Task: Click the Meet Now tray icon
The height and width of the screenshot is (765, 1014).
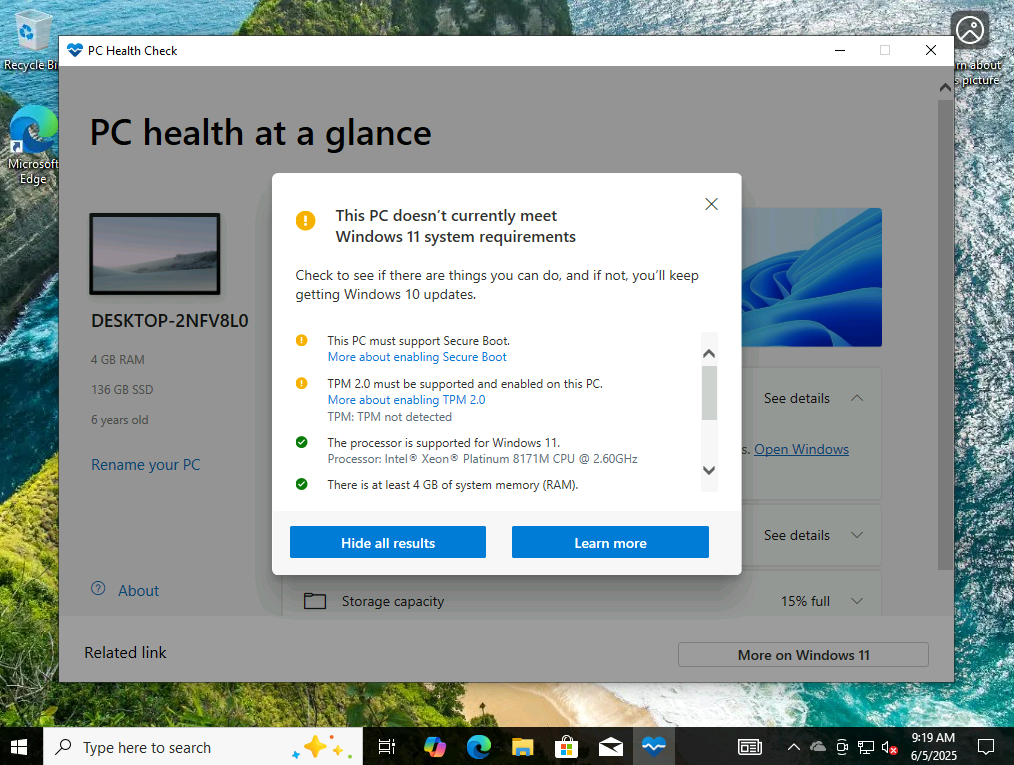Action: click(842, 748)
